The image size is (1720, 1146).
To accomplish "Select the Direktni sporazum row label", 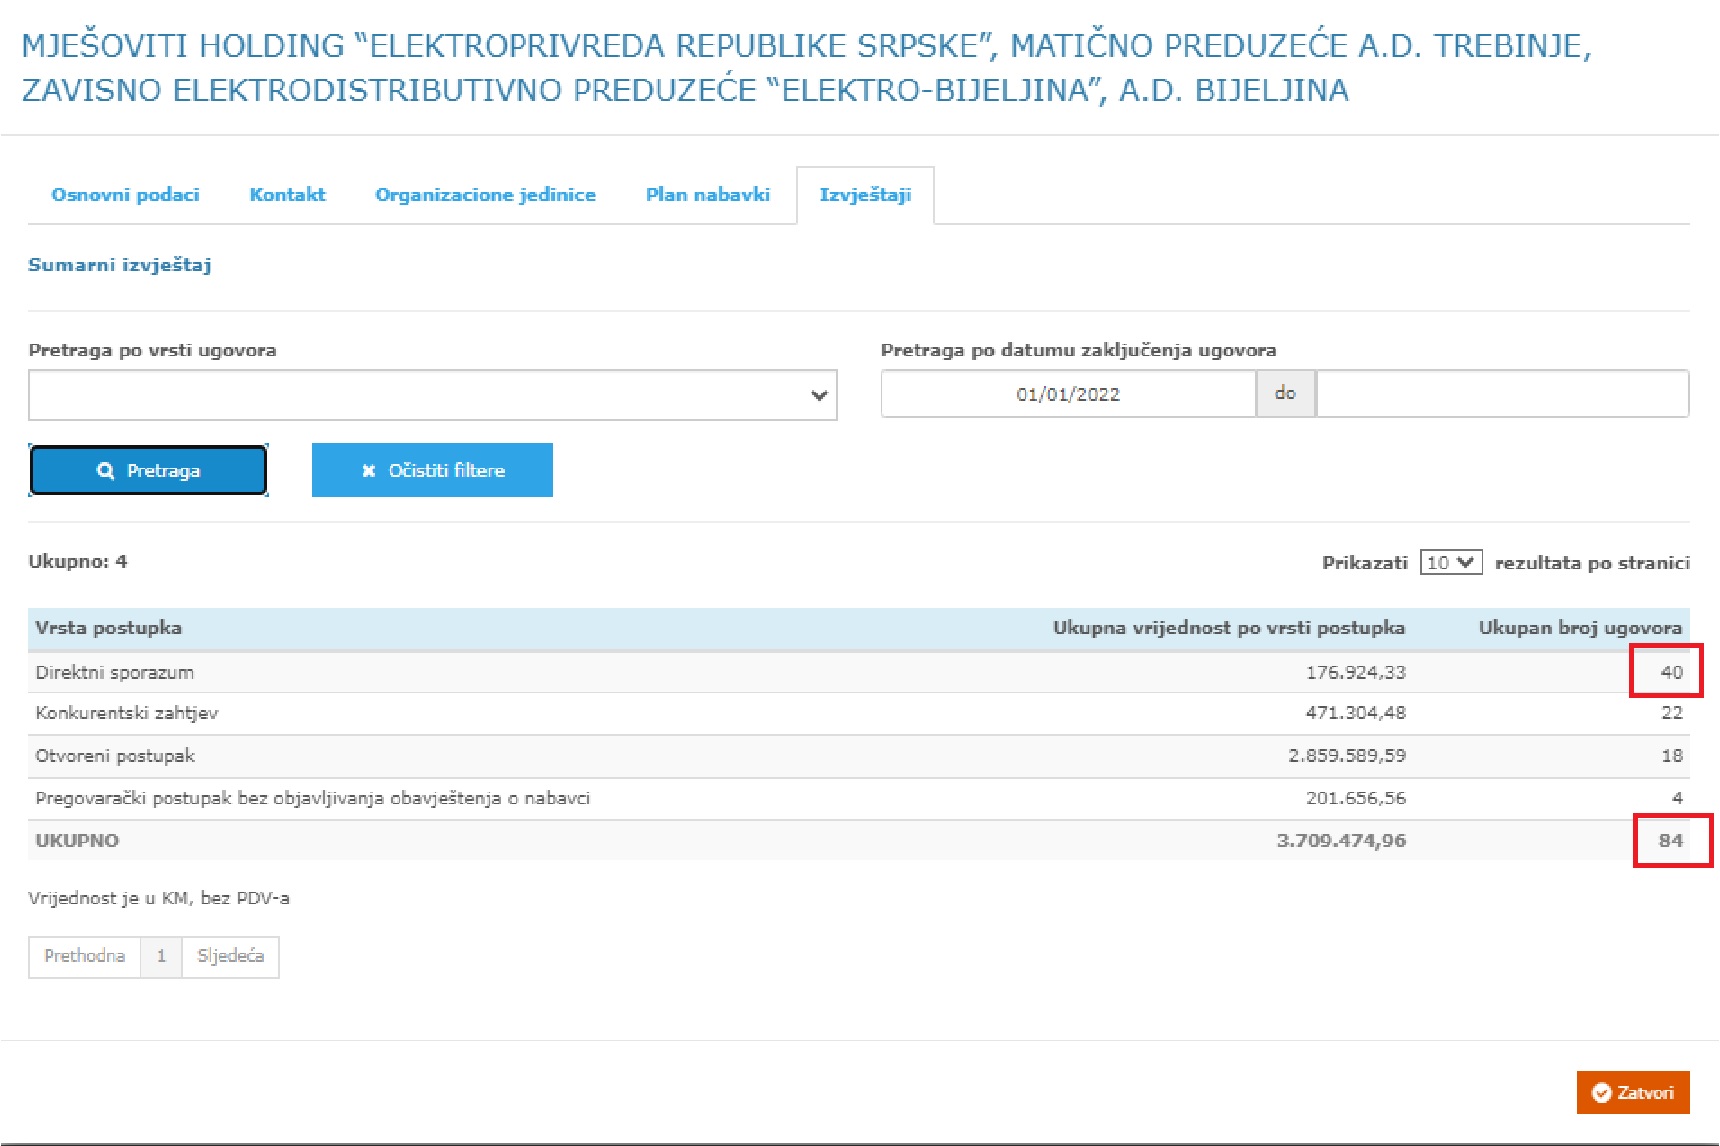I will click(x=114, y=673).
